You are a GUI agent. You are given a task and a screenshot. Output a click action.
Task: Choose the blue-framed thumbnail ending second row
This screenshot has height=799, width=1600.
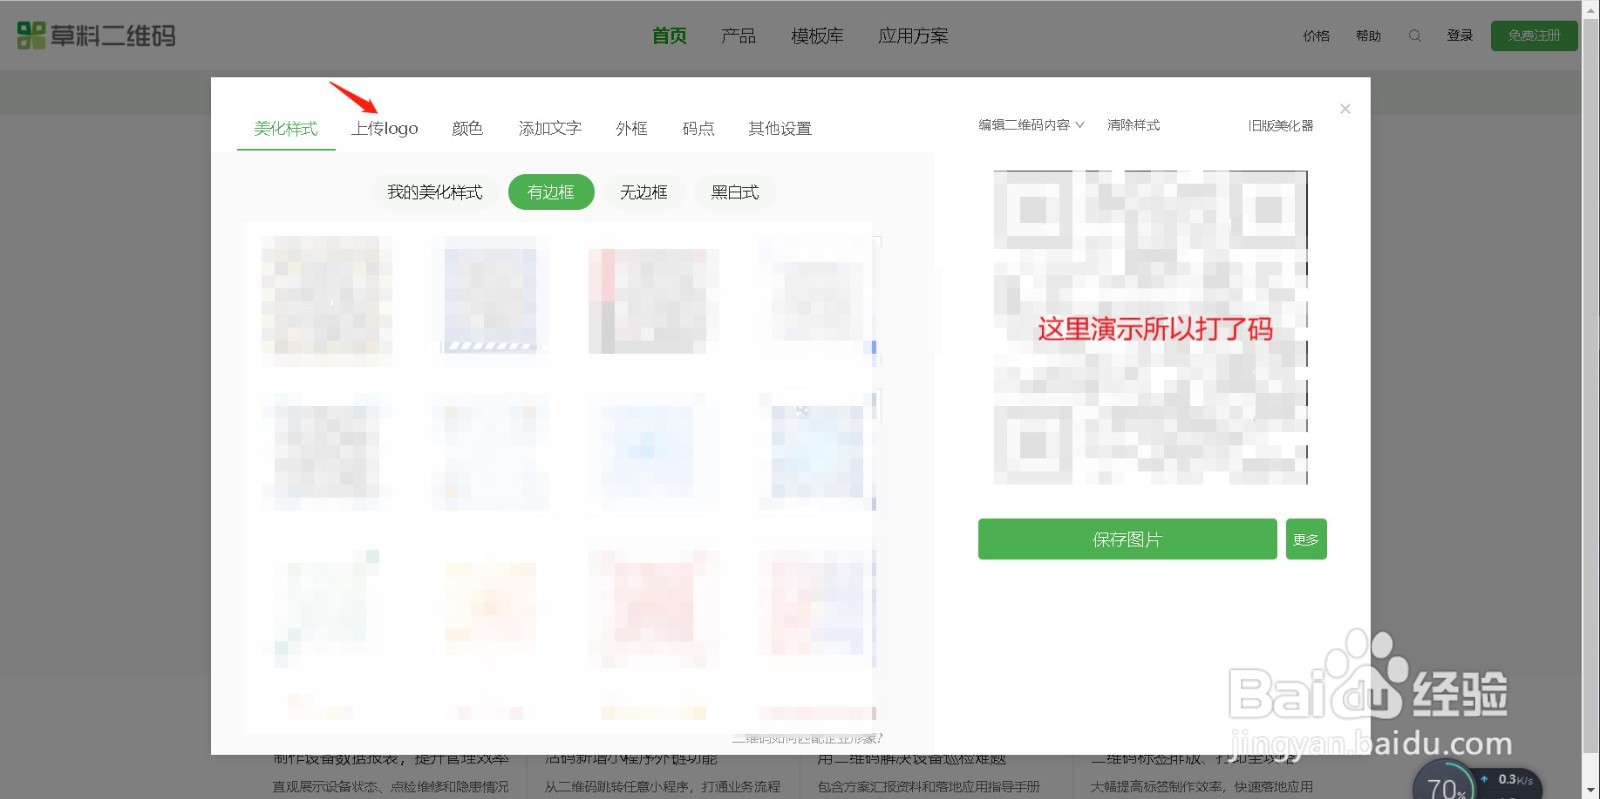(817, 451)
